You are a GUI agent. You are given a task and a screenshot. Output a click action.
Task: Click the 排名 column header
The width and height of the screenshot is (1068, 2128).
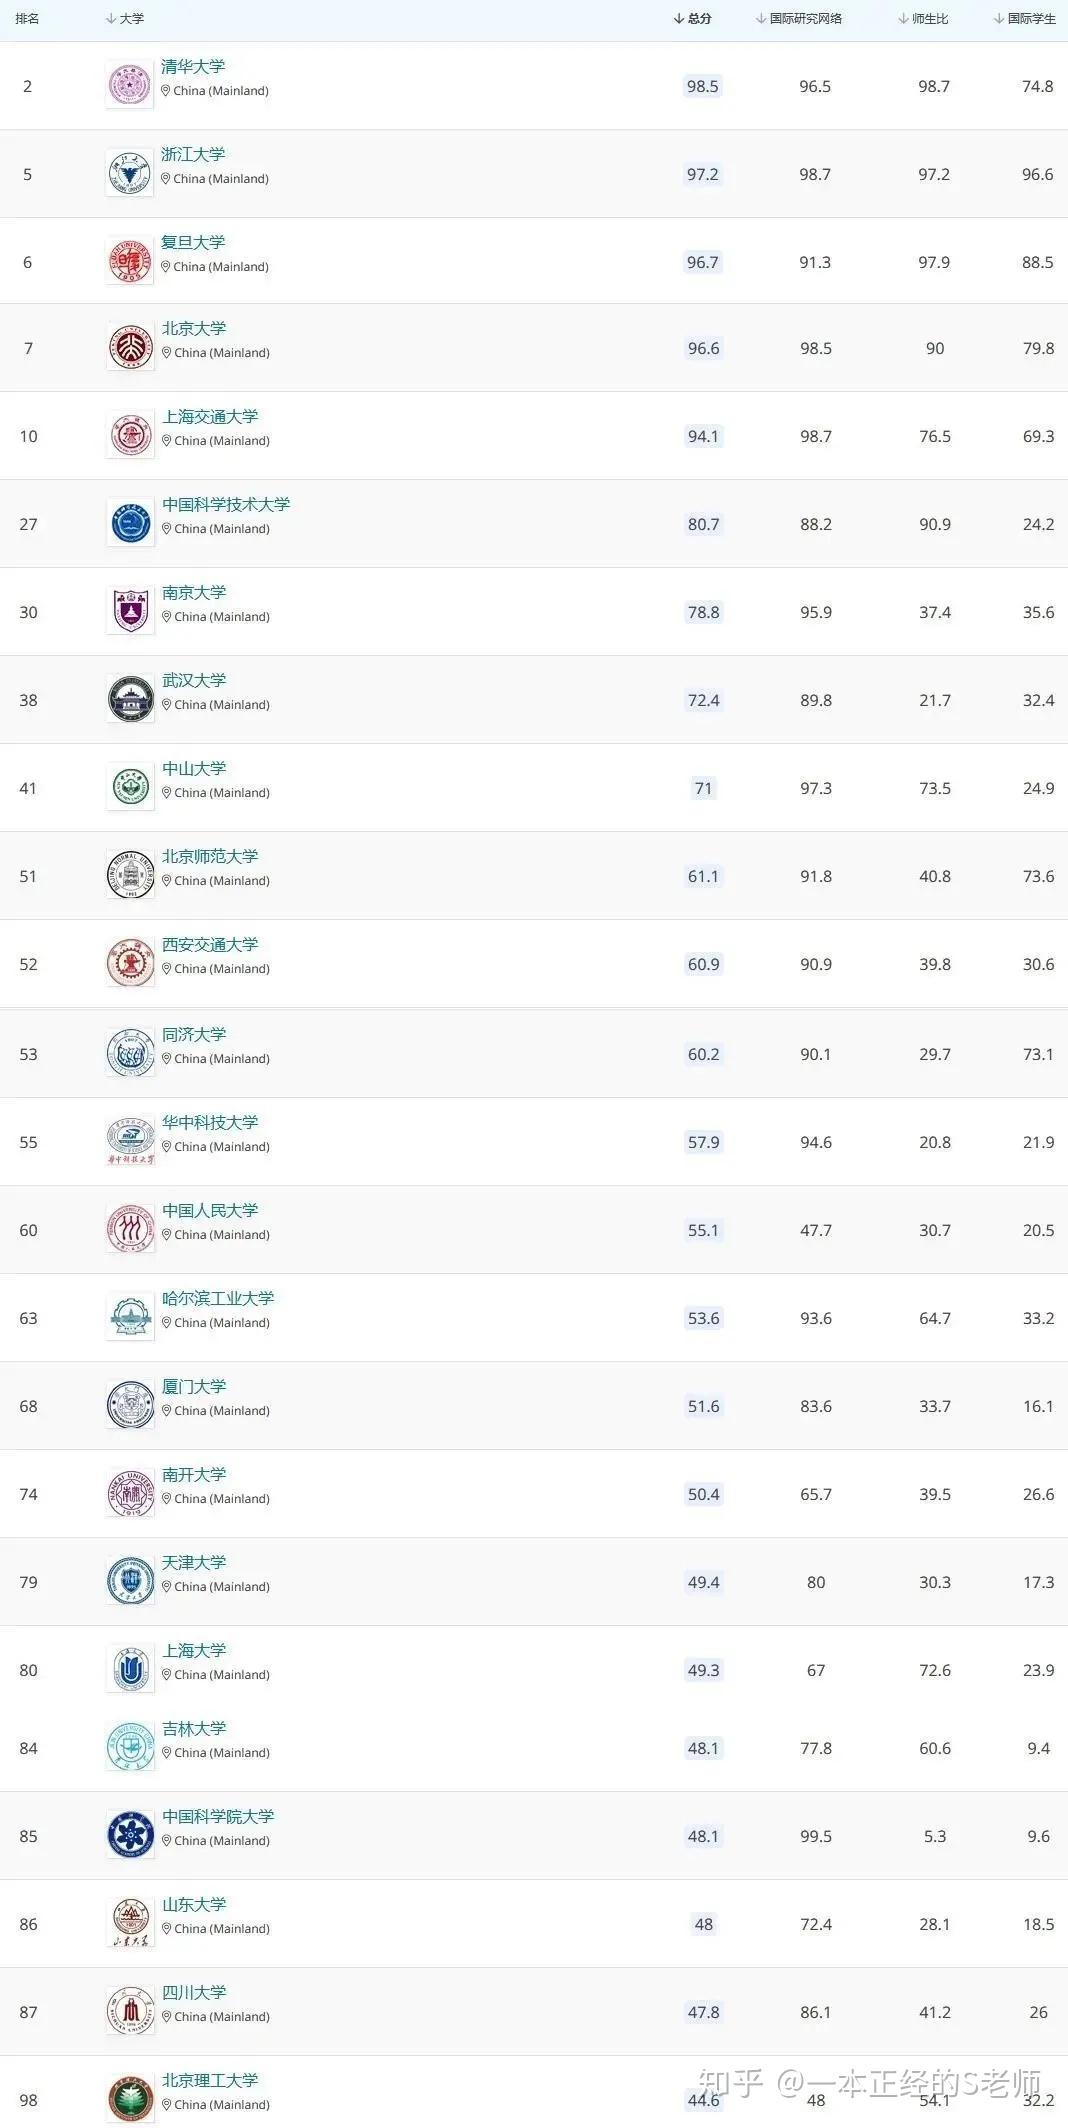tap(27, 19)
